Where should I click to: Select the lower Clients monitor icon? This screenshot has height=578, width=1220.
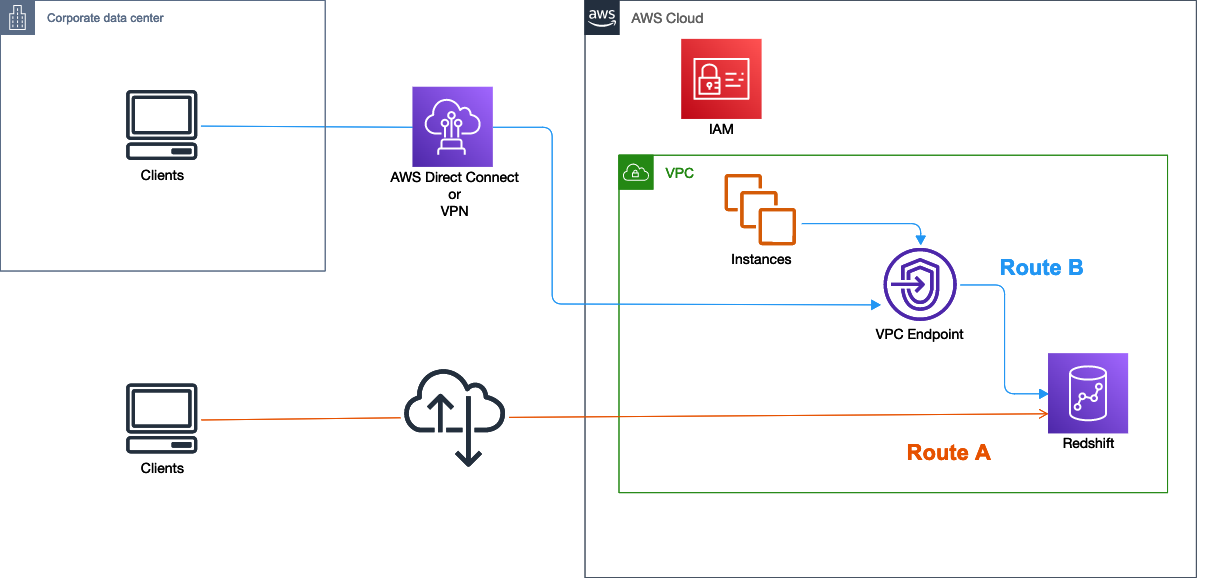point(161,415)
